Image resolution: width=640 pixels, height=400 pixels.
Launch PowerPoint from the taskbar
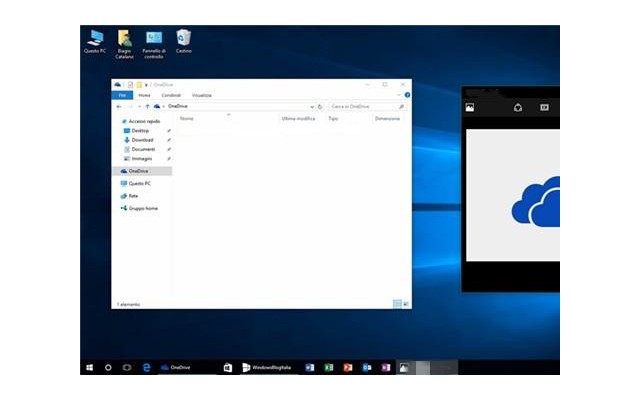coord(347,368)
